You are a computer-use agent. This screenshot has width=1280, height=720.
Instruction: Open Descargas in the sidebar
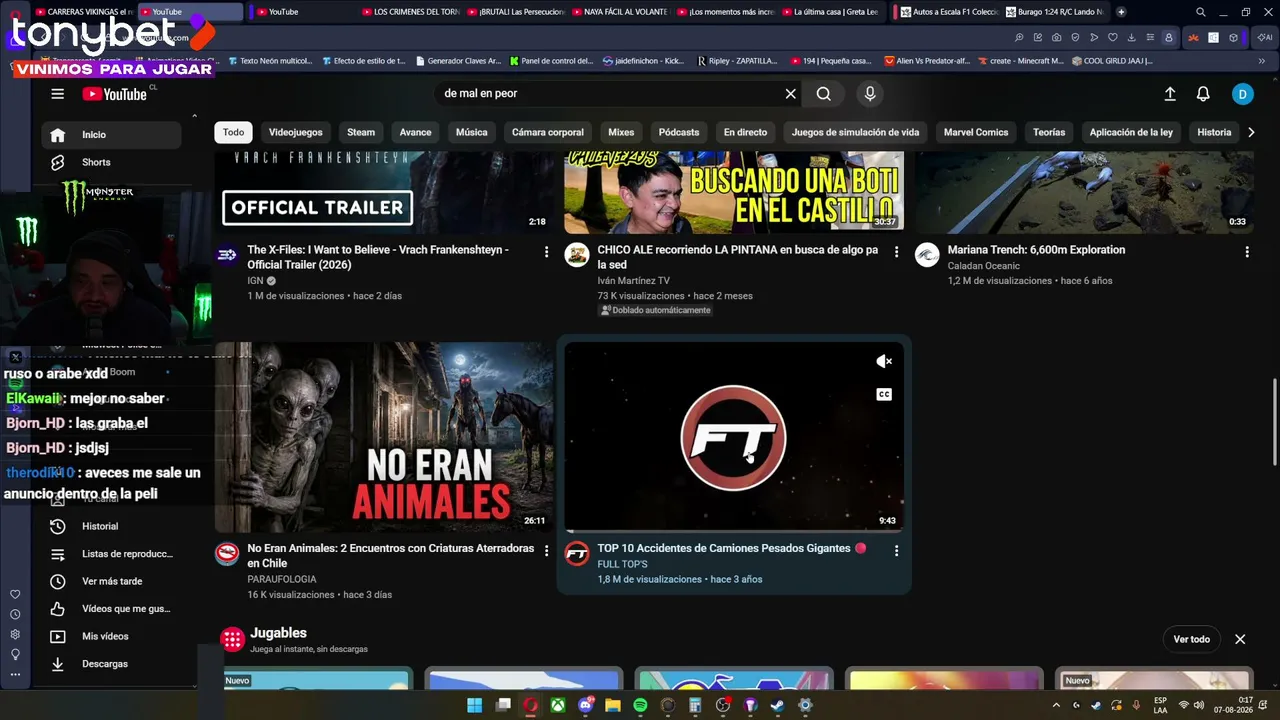coord(112,664)
